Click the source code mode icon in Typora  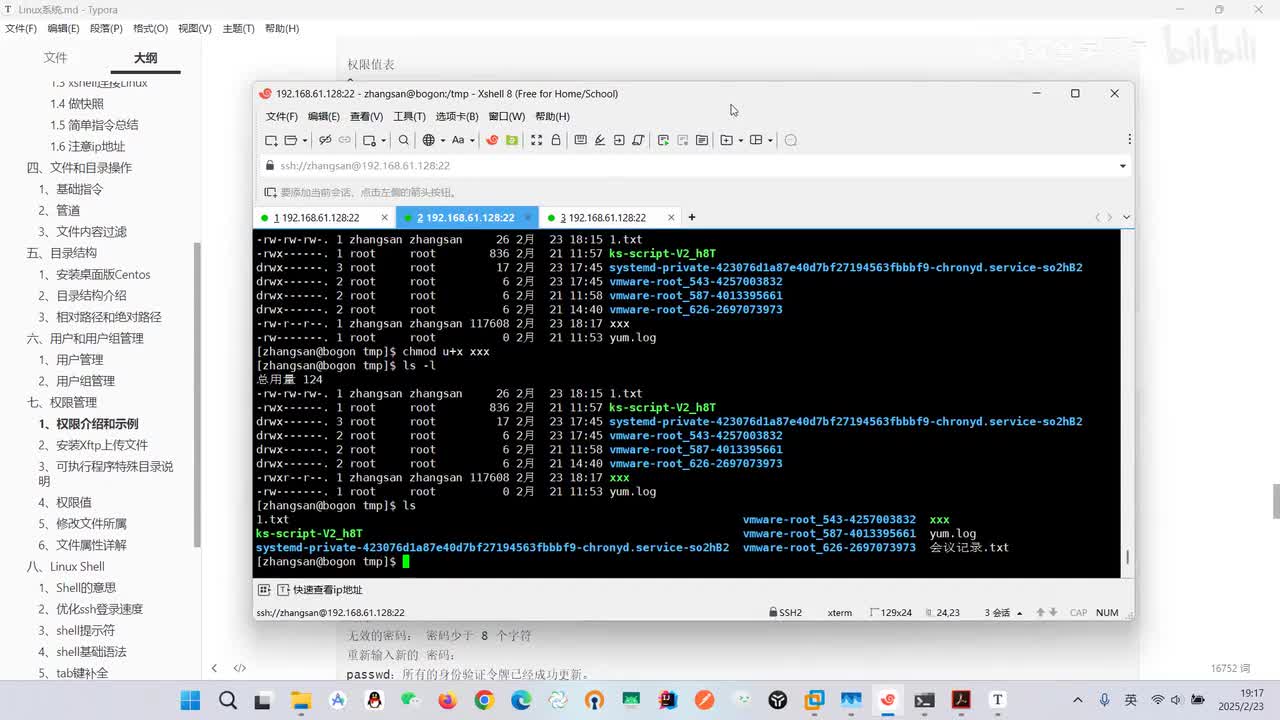pyautogui.click(x=240, y=668)
